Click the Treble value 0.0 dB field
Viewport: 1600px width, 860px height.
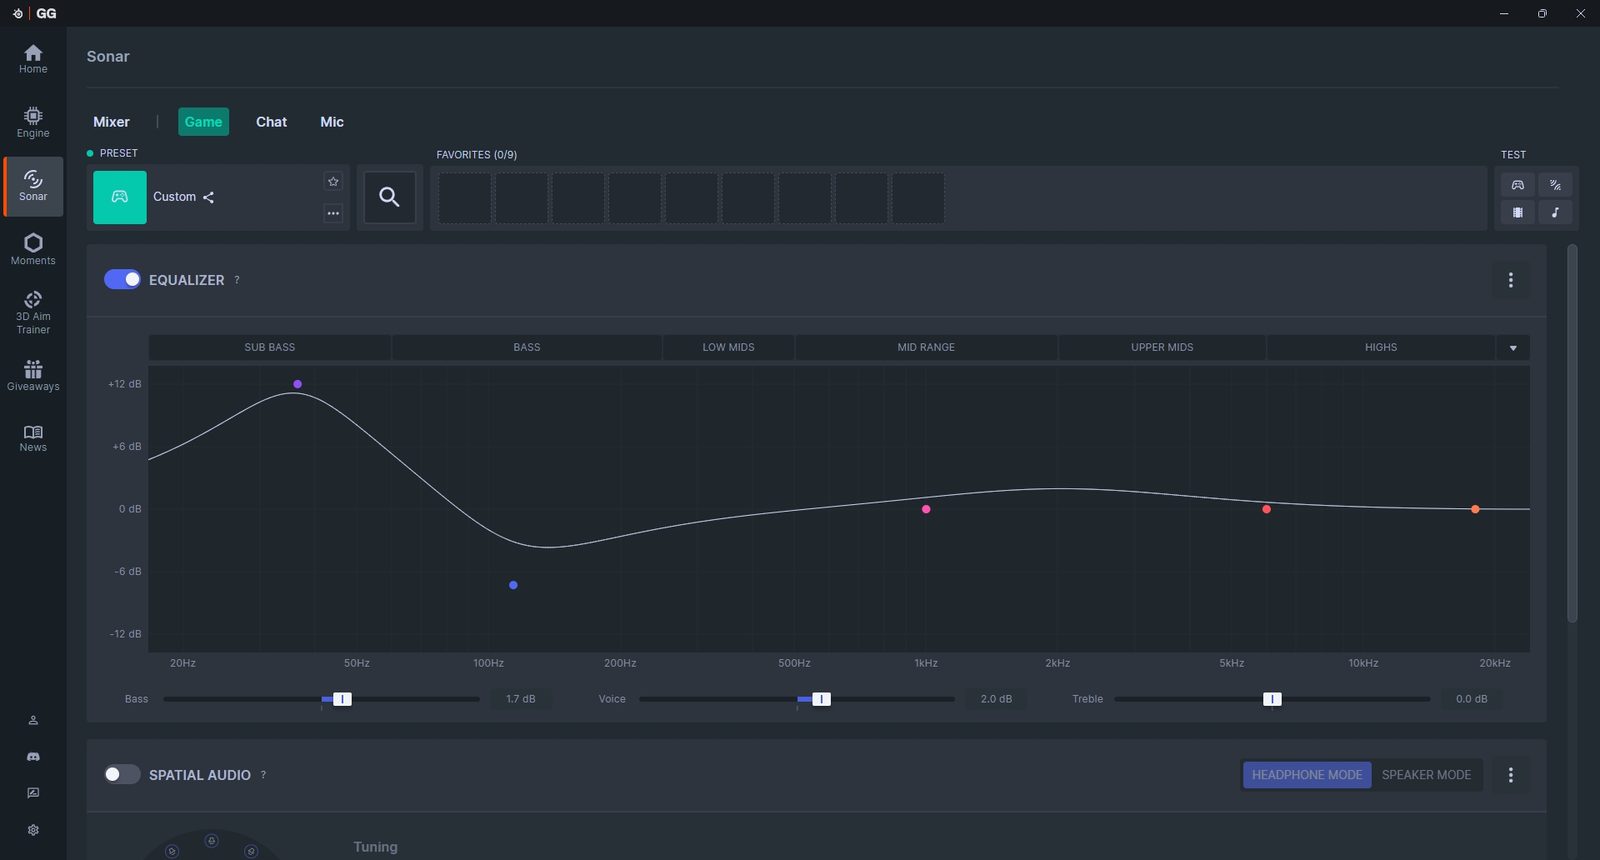pyautogui.click(x=1471, y=699)
